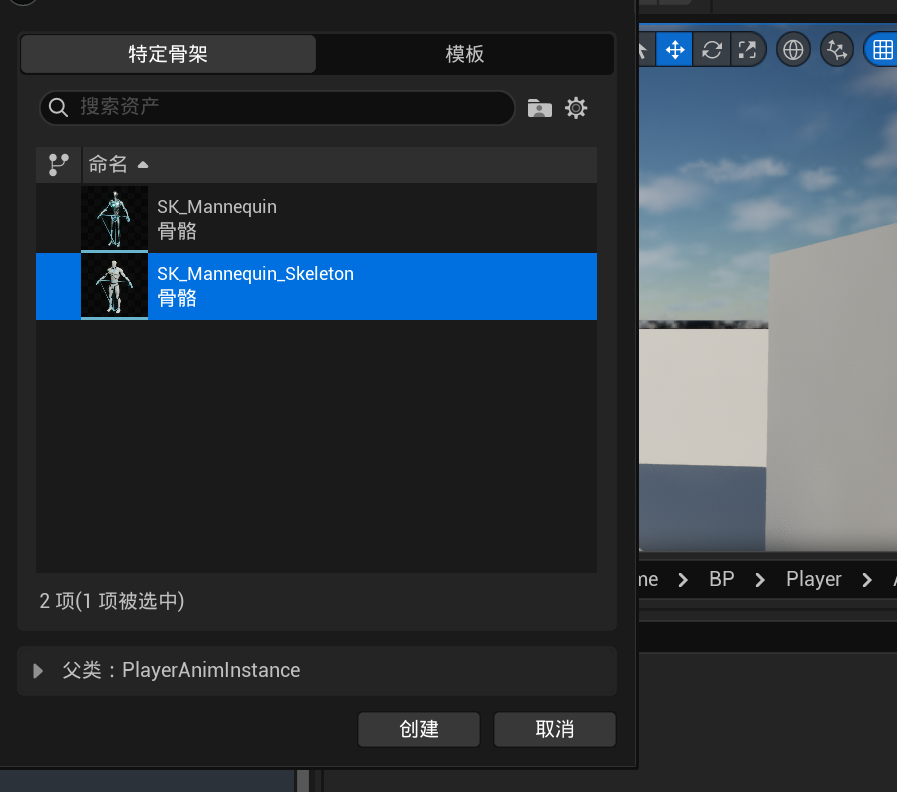The width and height of the screenshot is (897, 792).
Task: Click the 搜索资产 search field
Action: [x=277, y=107]
